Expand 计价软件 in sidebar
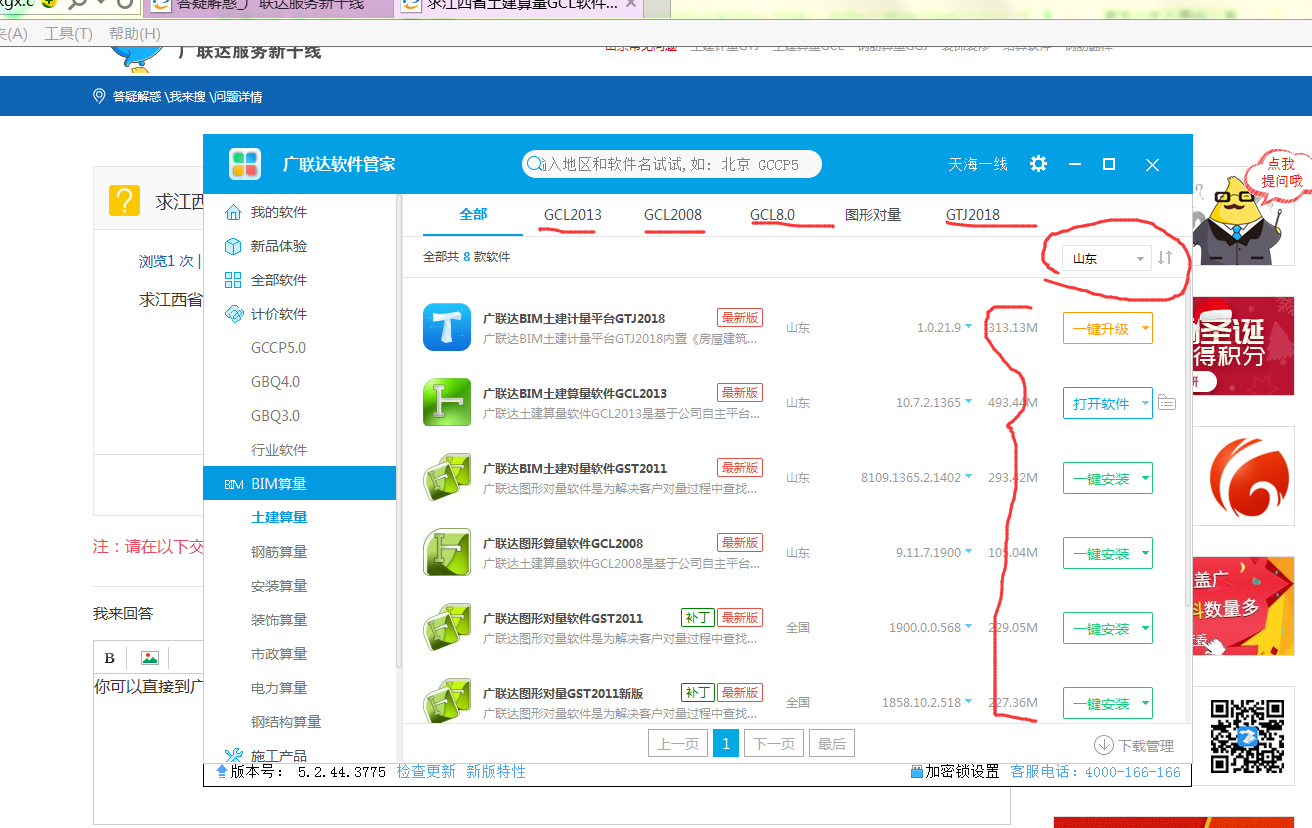Screen dimensions: 1312x828 (x=266, y=314)
